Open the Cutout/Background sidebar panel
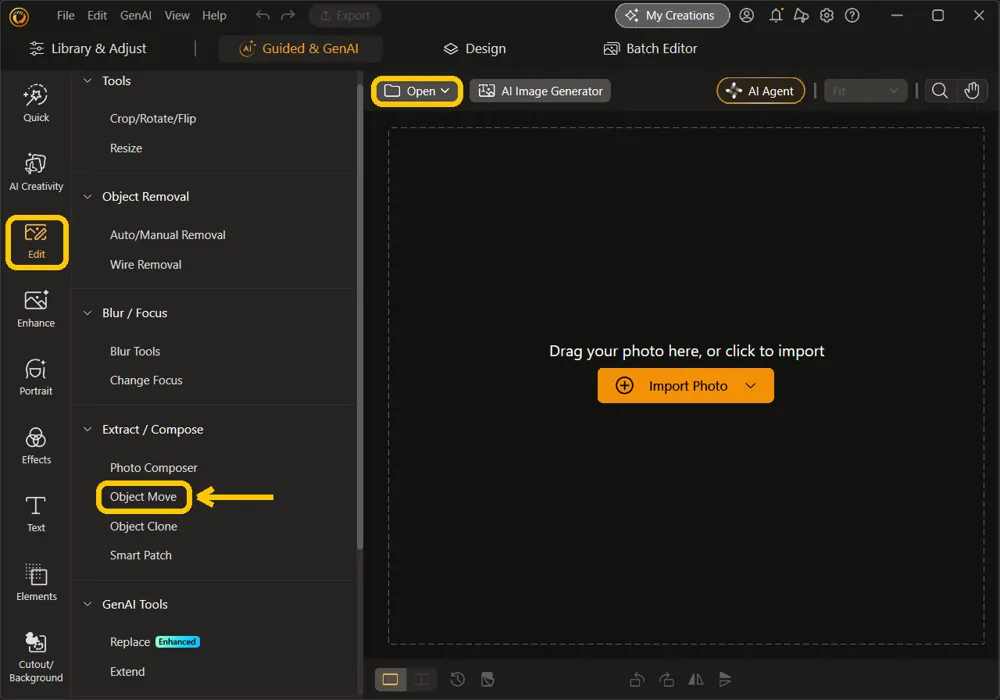 (x=36, y=658)
